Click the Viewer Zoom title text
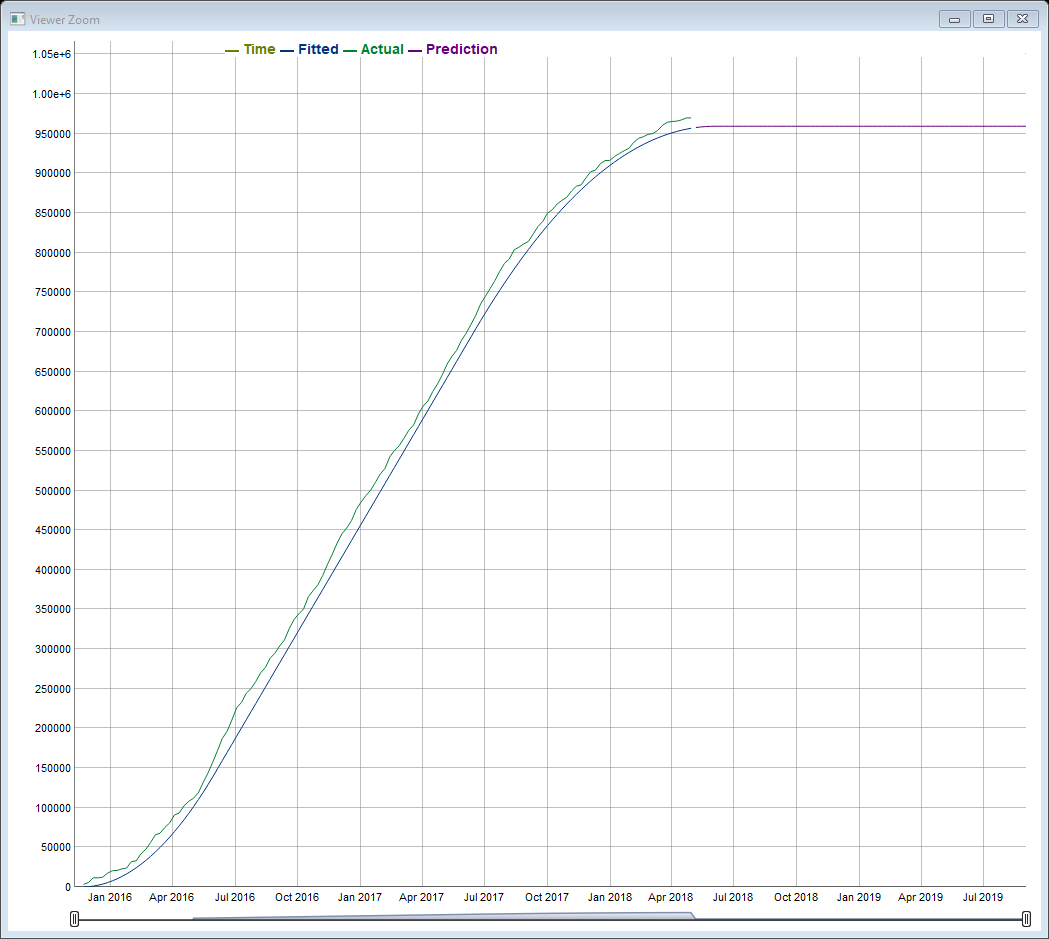This screenshot has height=939, width=1049. click(x=65, y=20)
